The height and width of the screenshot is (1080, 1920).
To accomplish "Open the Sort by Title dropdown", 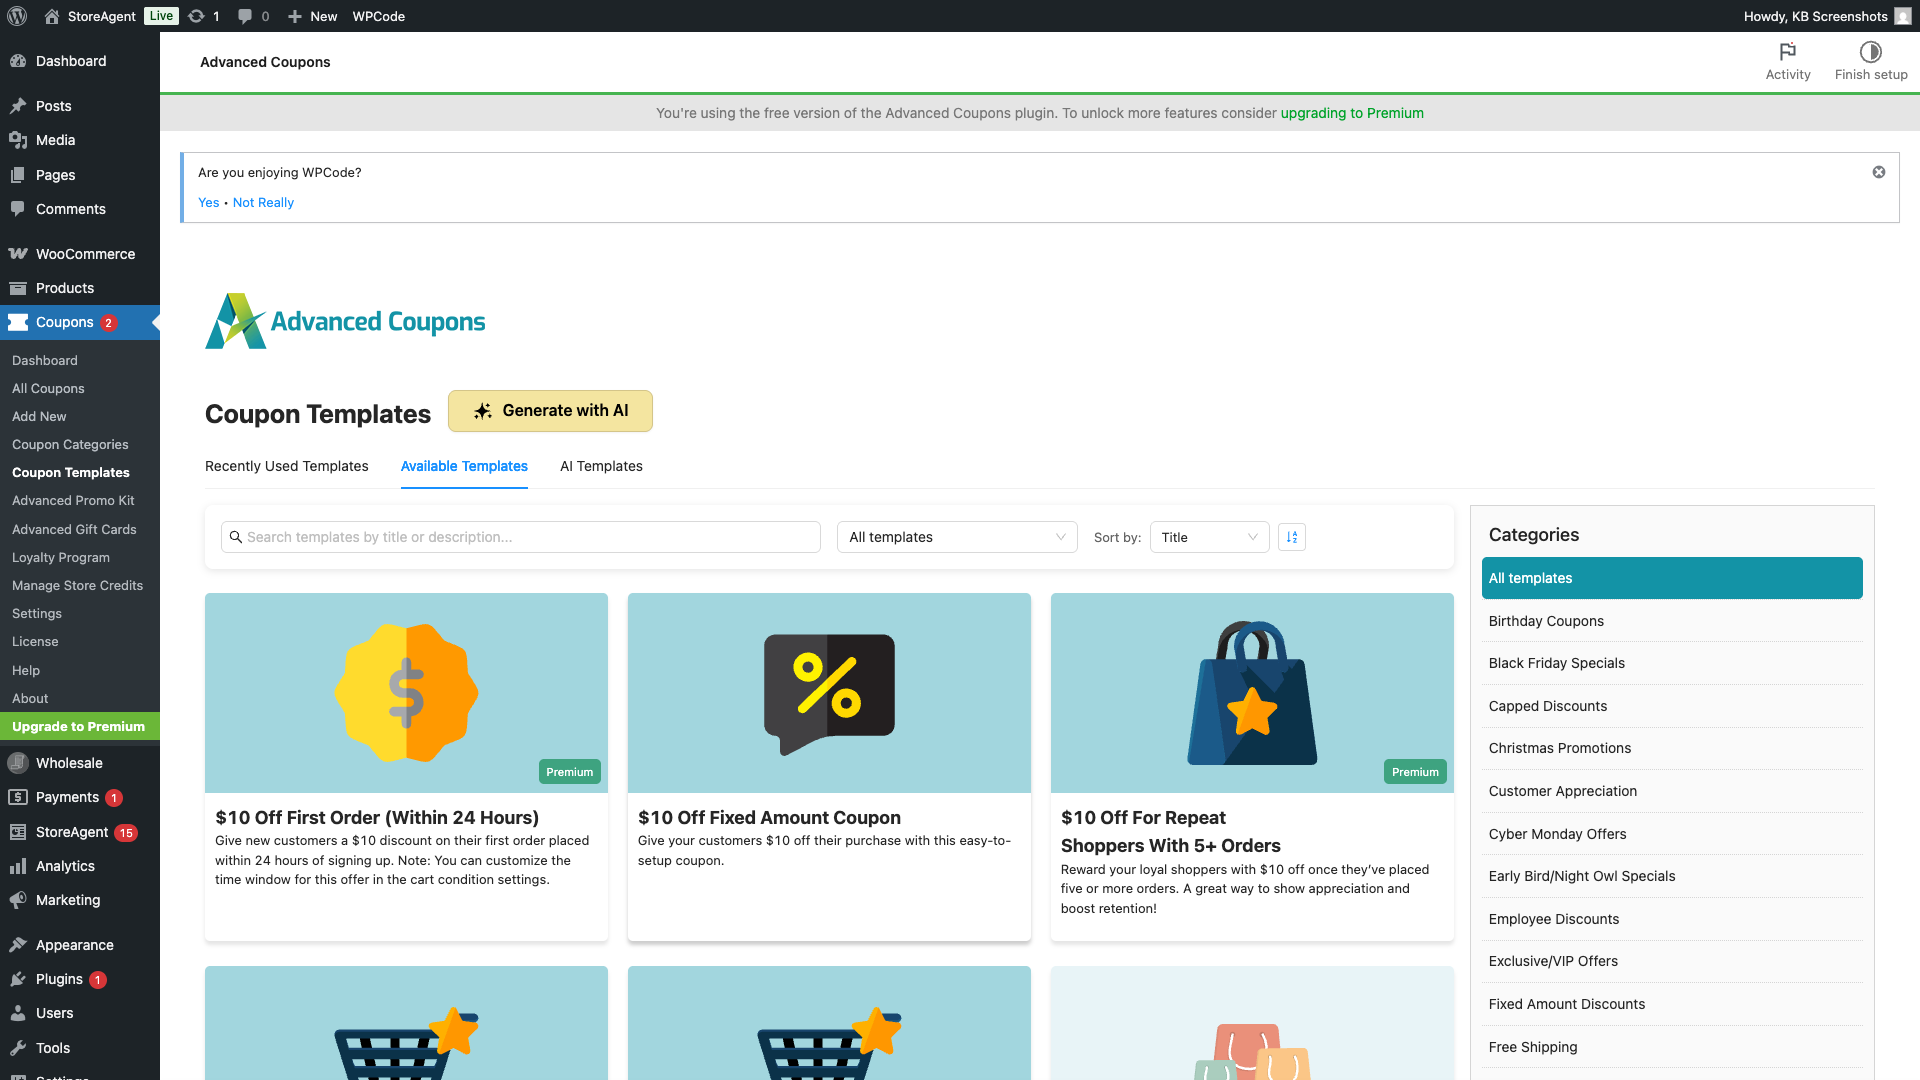I will coord(1209,537).
